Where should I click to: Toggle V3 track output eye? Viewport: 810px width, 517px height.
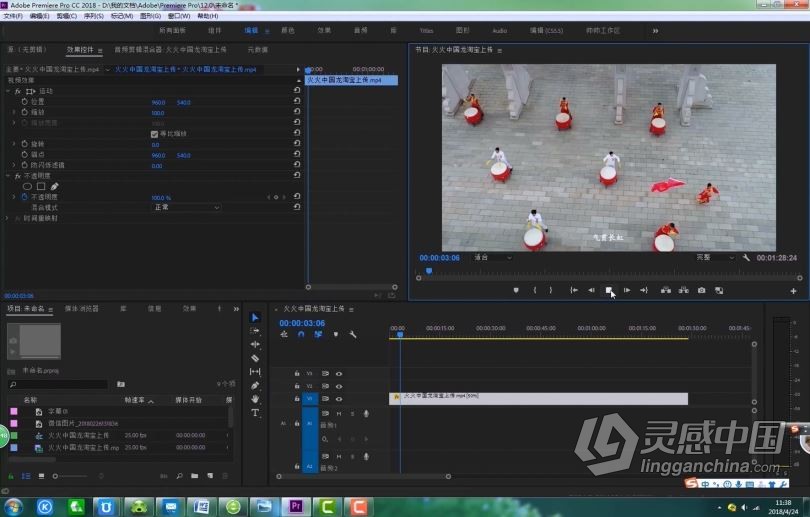coord(339,373)
